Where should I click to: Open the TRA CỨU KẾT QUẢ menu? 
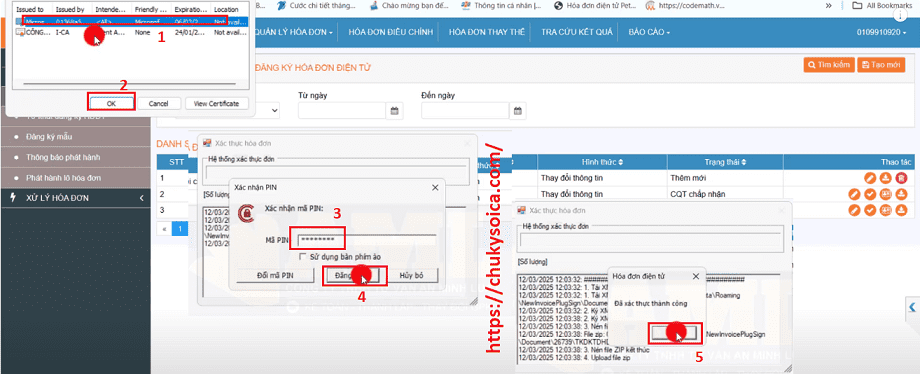pos(577,32)
